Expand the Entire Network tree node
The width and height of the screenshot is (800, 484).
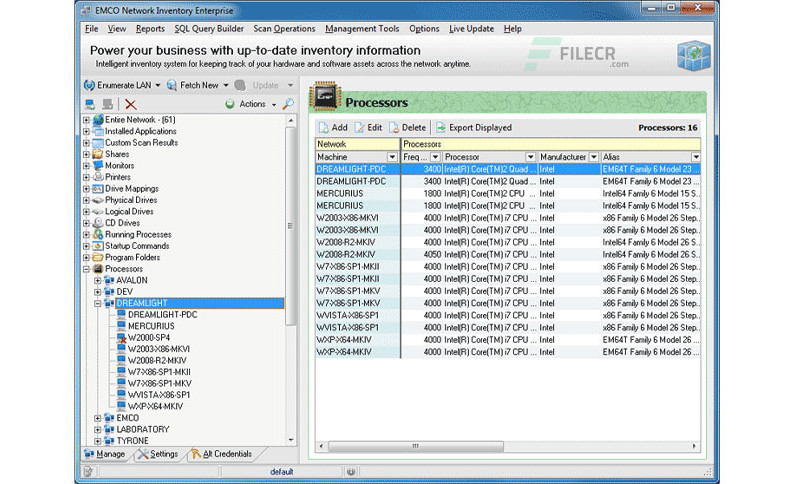pyautogui.click(x=86, y=120)
